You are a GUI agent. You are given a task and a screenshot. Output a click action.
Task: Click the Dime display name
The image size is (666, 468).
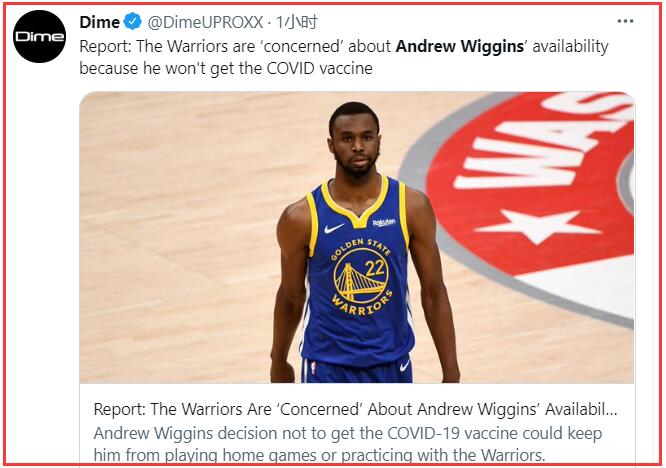pyautogui.click(x=99, y=22)
